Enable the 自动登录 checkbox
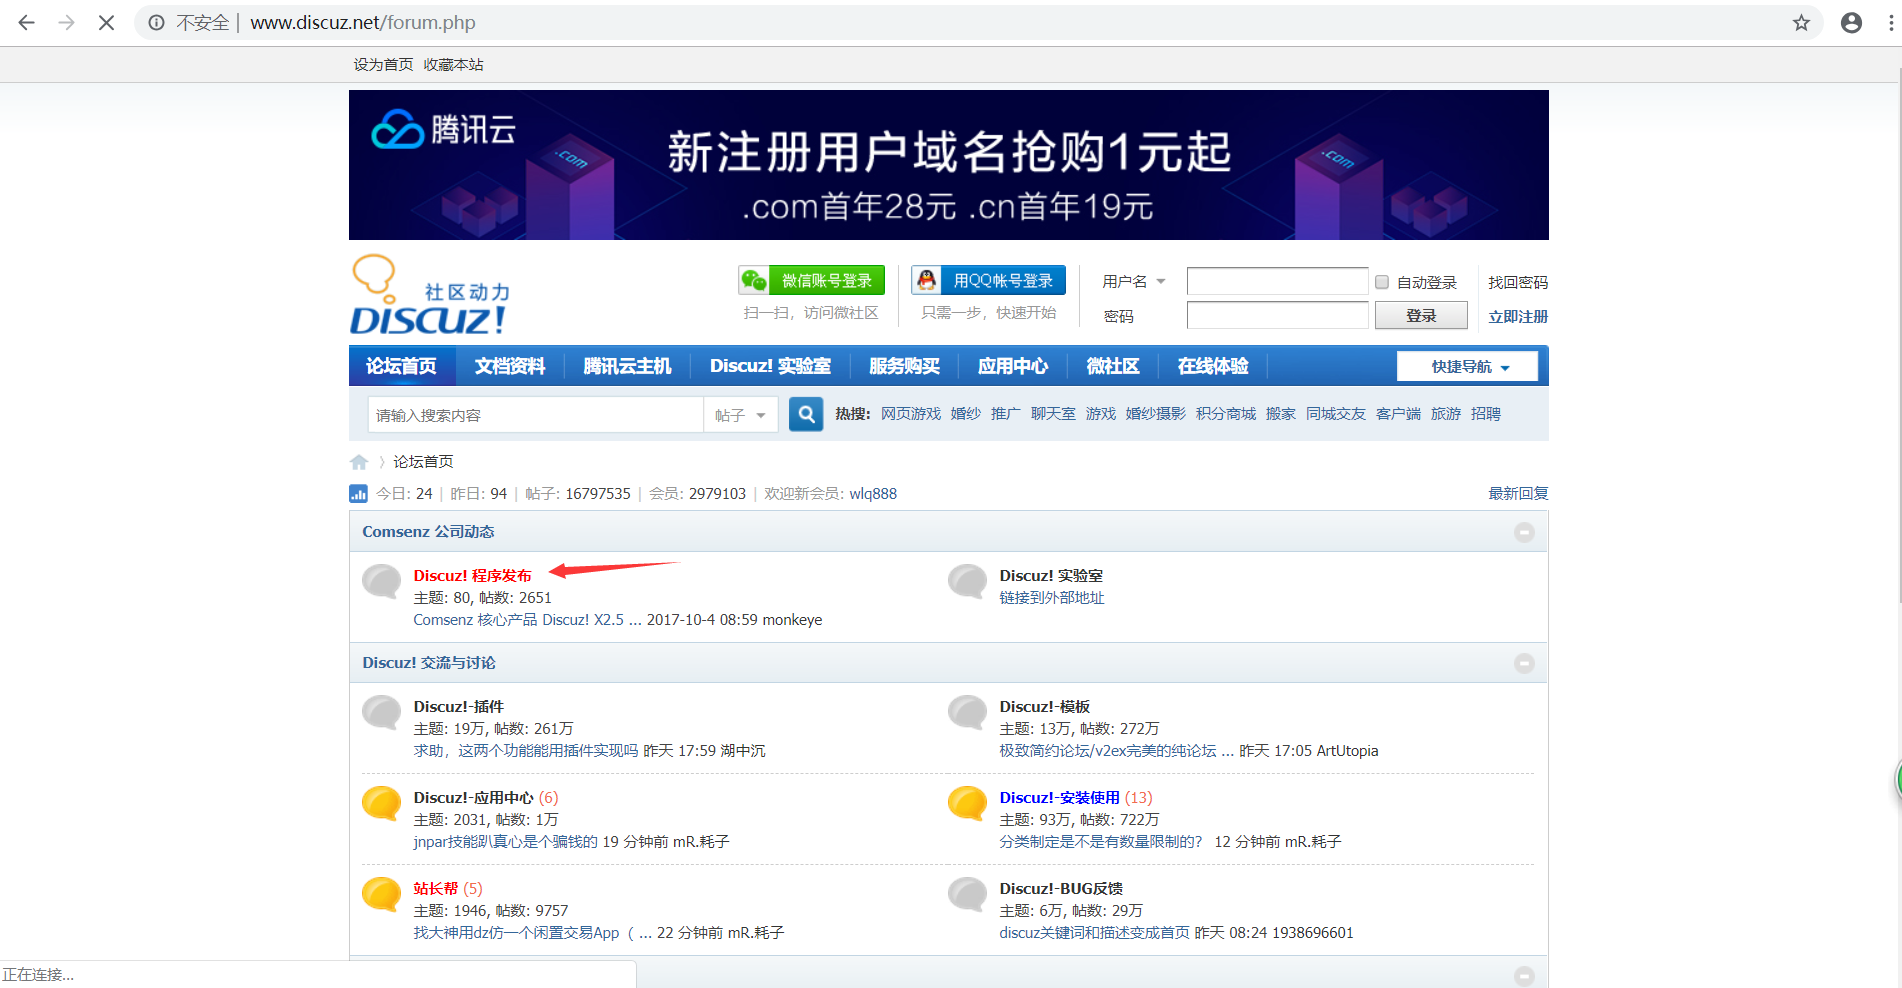 point(1382,282)
